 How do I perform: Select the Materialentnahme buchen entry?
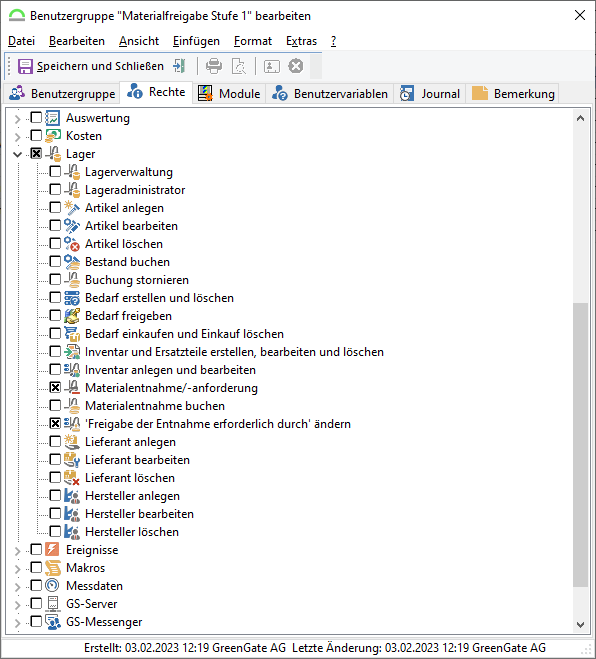click(x=155, y=406)
